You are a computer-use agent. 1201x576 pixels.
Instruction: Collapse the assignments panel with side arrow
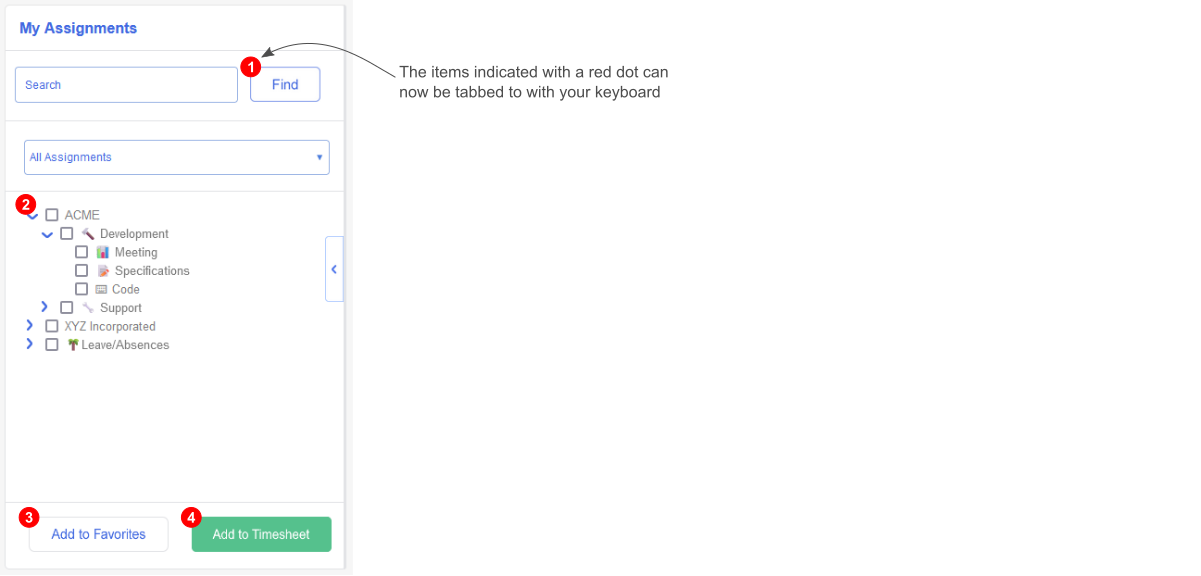[334, 269]
